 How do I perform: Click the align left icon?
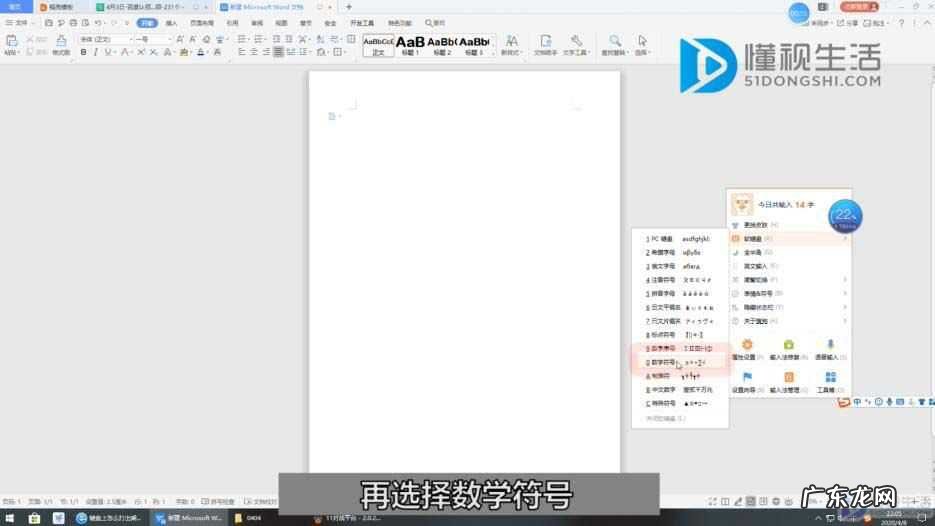tap(242, 52)
